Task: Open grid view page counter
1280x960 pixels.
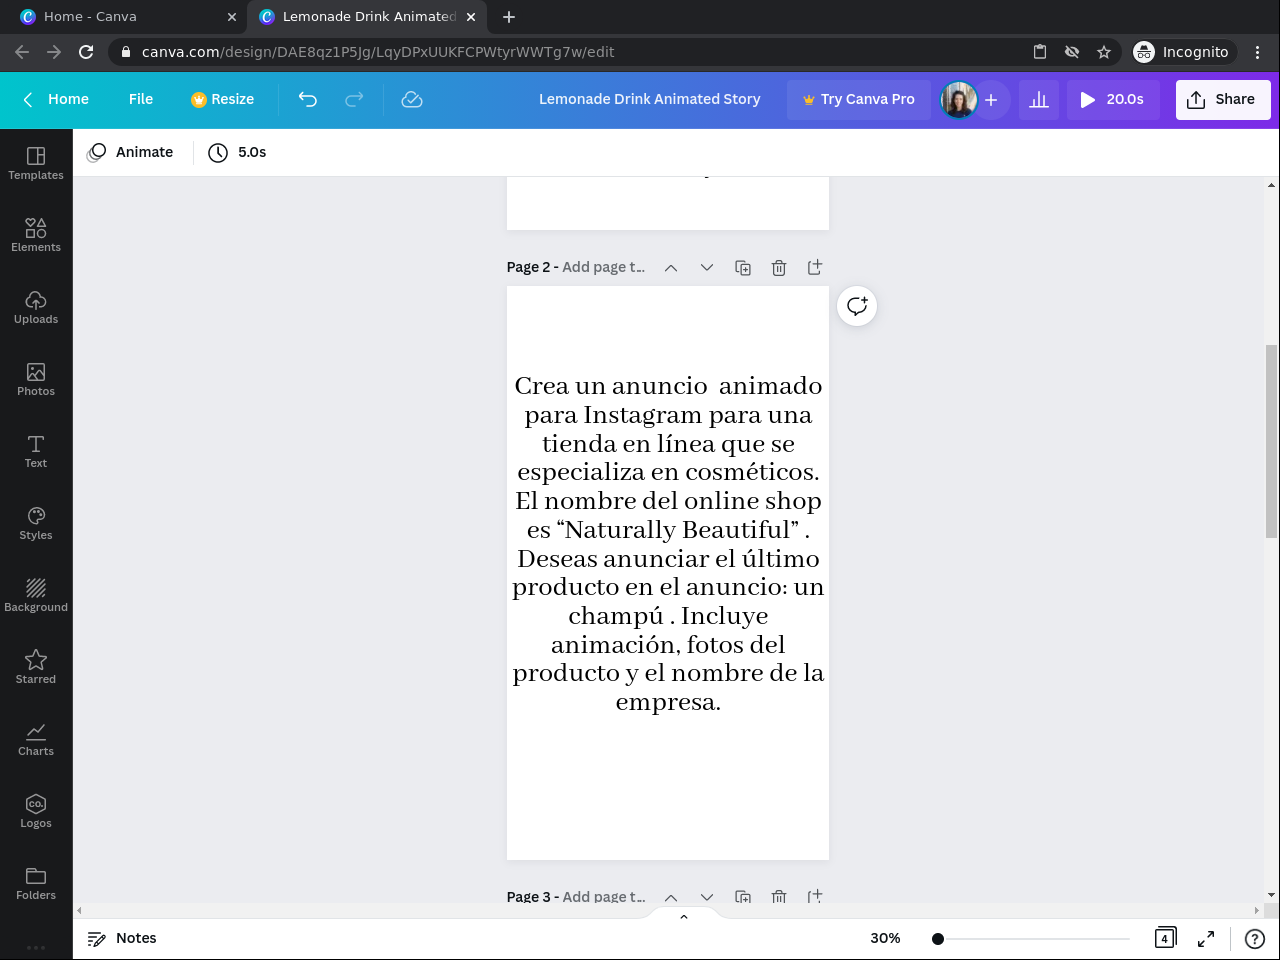Action: click(1165, 938)
